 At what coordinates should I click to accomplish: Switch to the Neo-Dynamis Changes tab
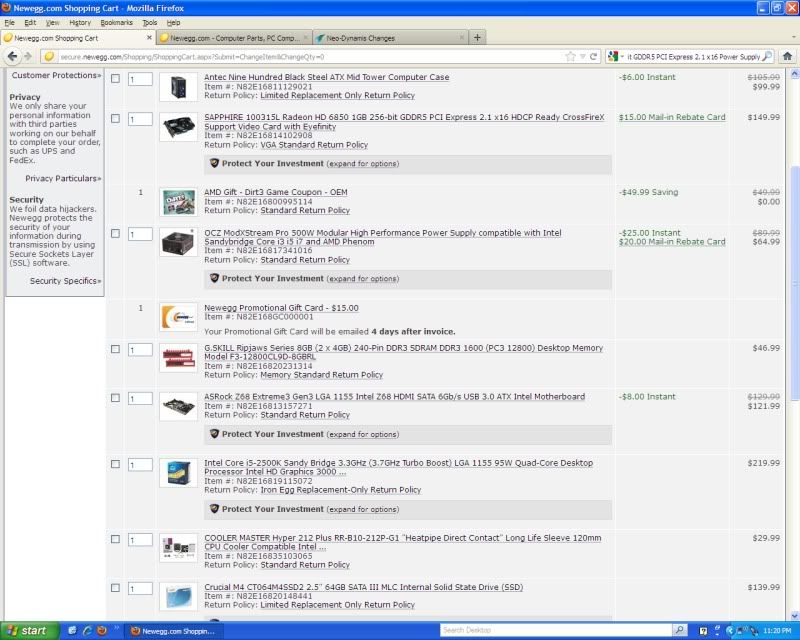[x=390, y=38]
